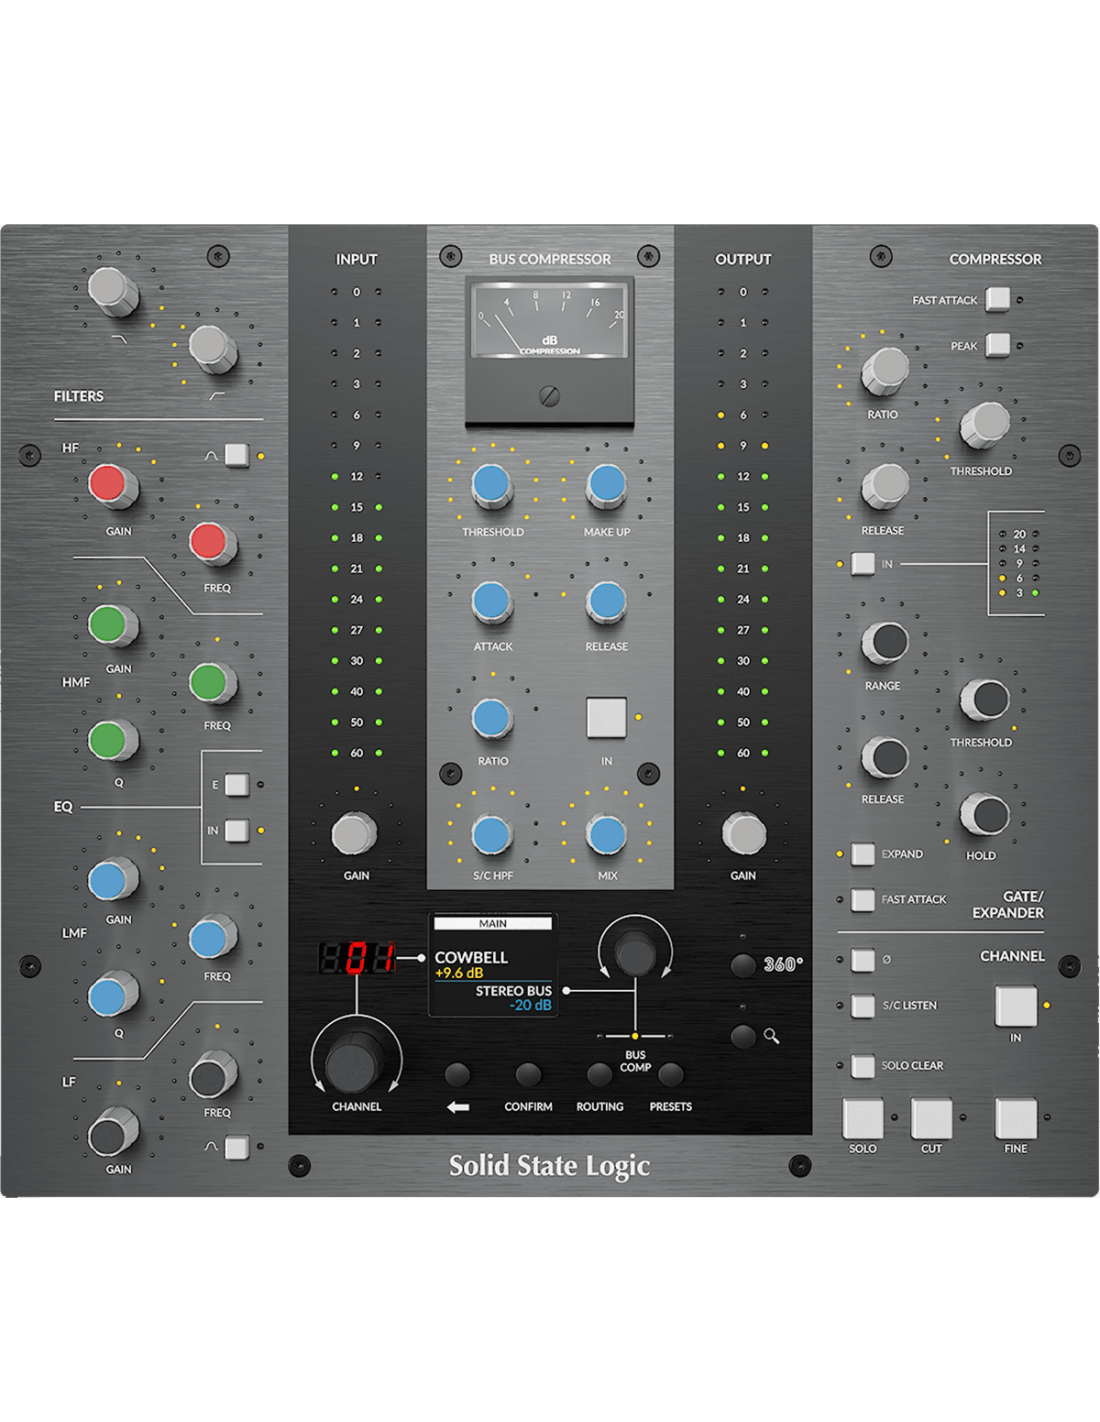Enable compressor Fast Attack switch

click(x=997, y=299)
